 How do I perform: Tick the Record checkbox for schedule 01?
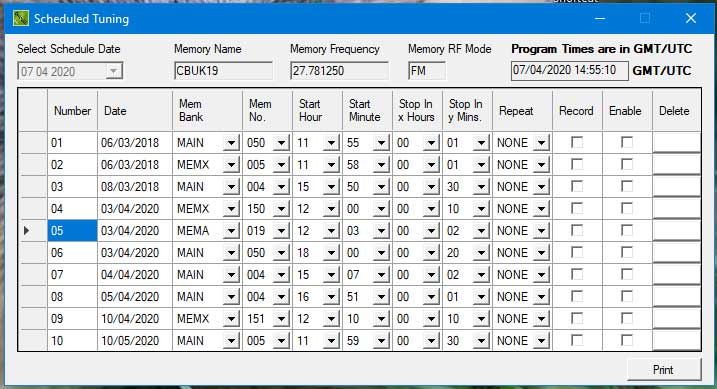(x=577, y=143)
